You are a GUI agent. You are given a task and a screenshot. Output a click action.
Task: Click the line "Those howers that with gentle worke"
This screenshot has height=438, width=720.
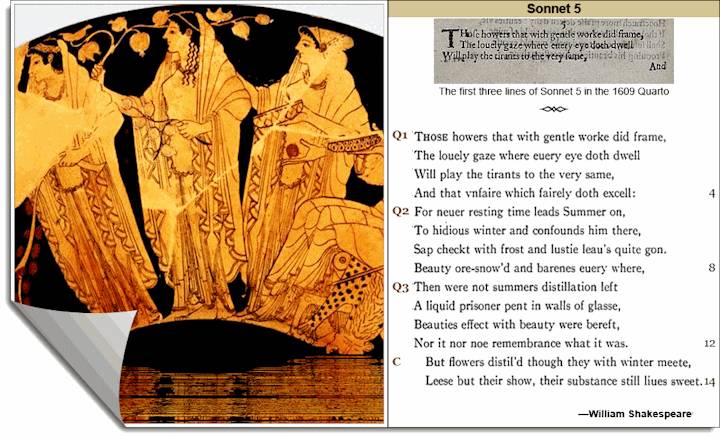pyautogui.click(x=540, y=137)
